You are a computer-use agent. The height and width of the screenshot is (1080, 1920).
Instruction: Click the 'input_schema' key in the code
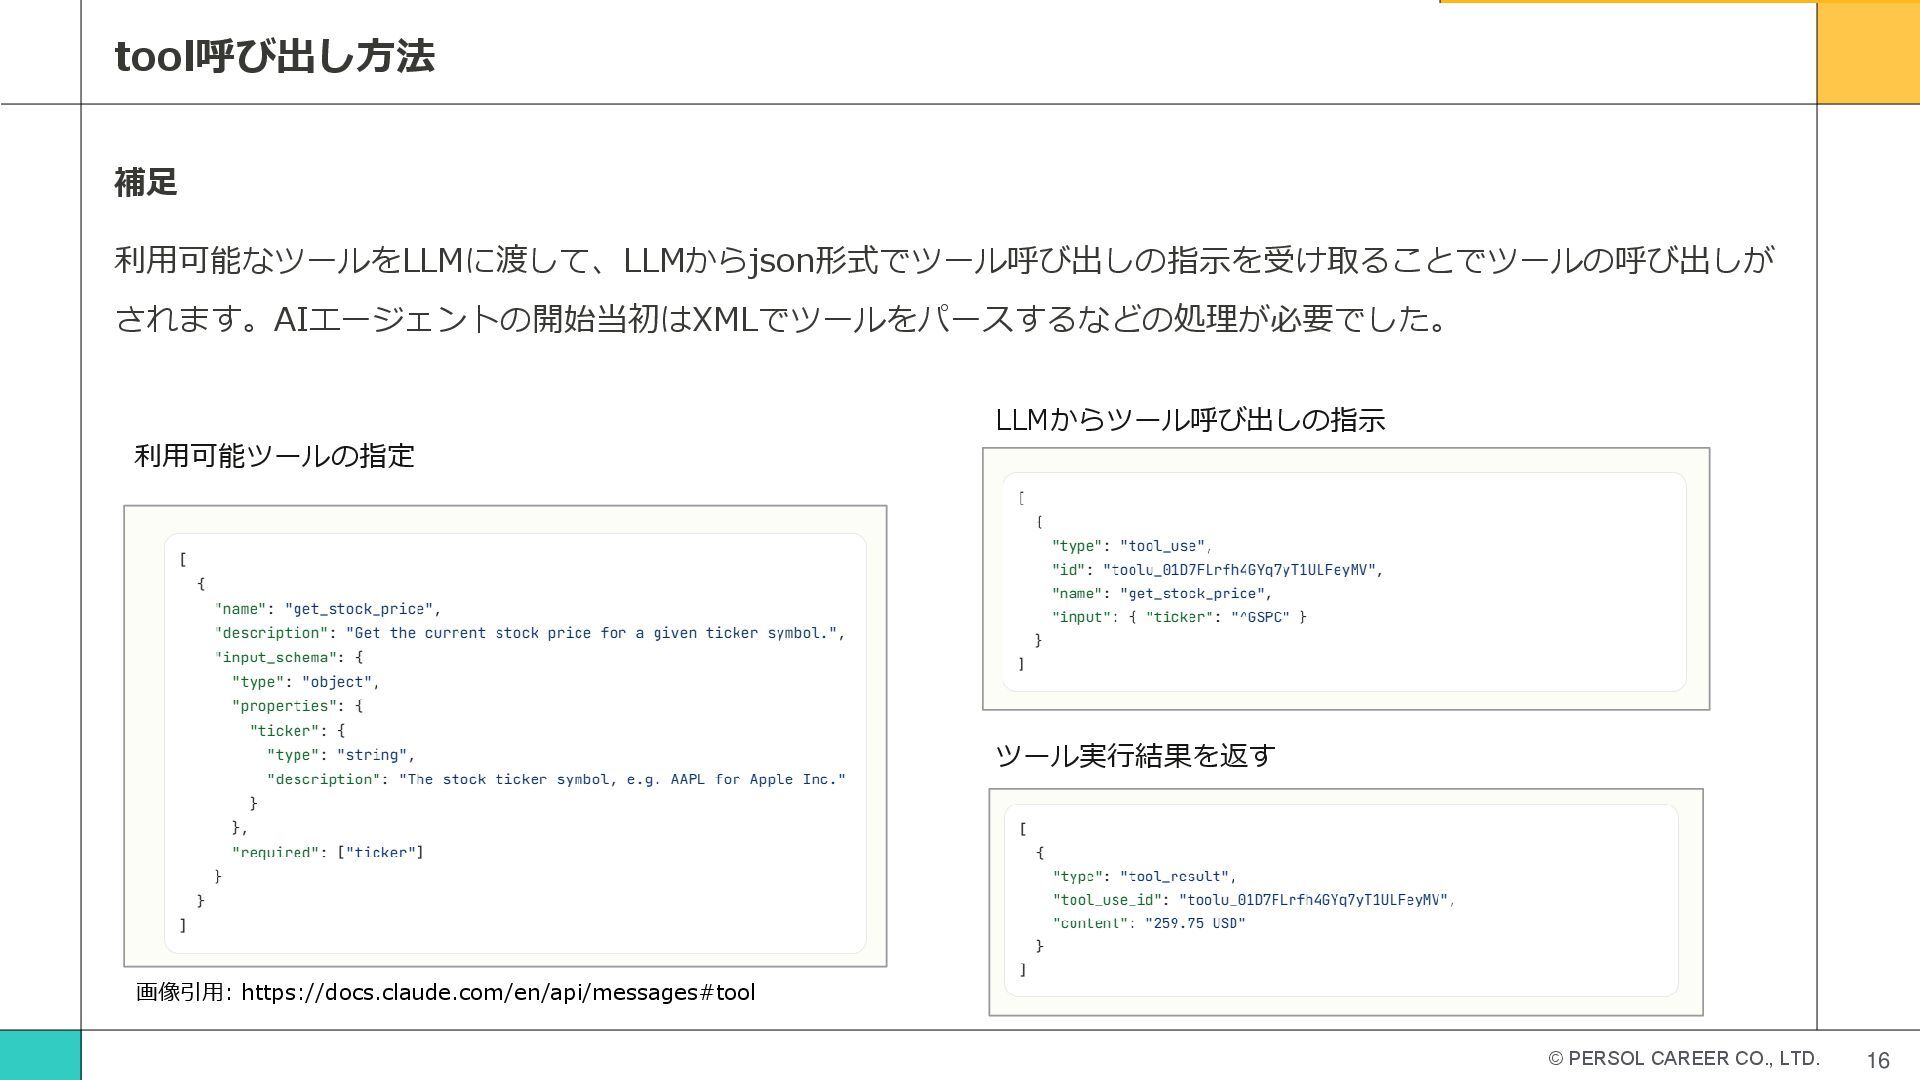(275, 657)
